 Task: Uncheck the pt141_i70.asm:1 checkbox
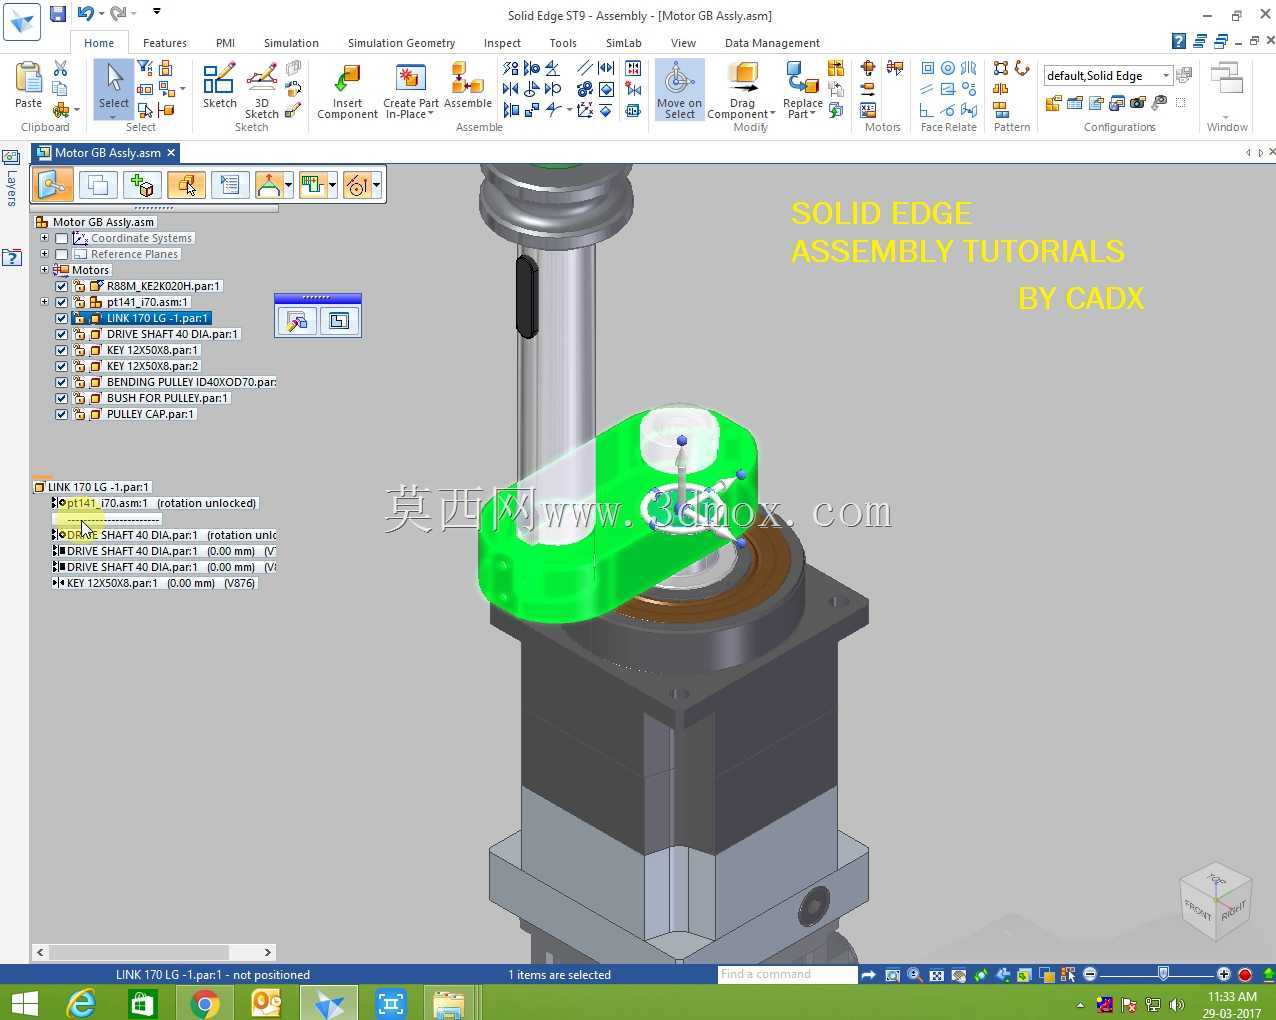pyautogui.click(x=61, y=303)
